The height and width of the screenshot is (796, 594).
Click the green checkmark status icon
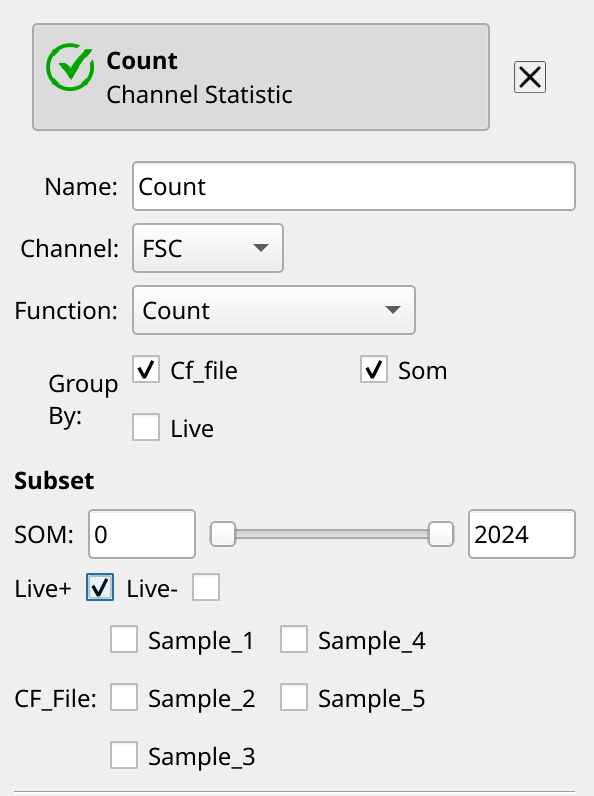(70, 67)
